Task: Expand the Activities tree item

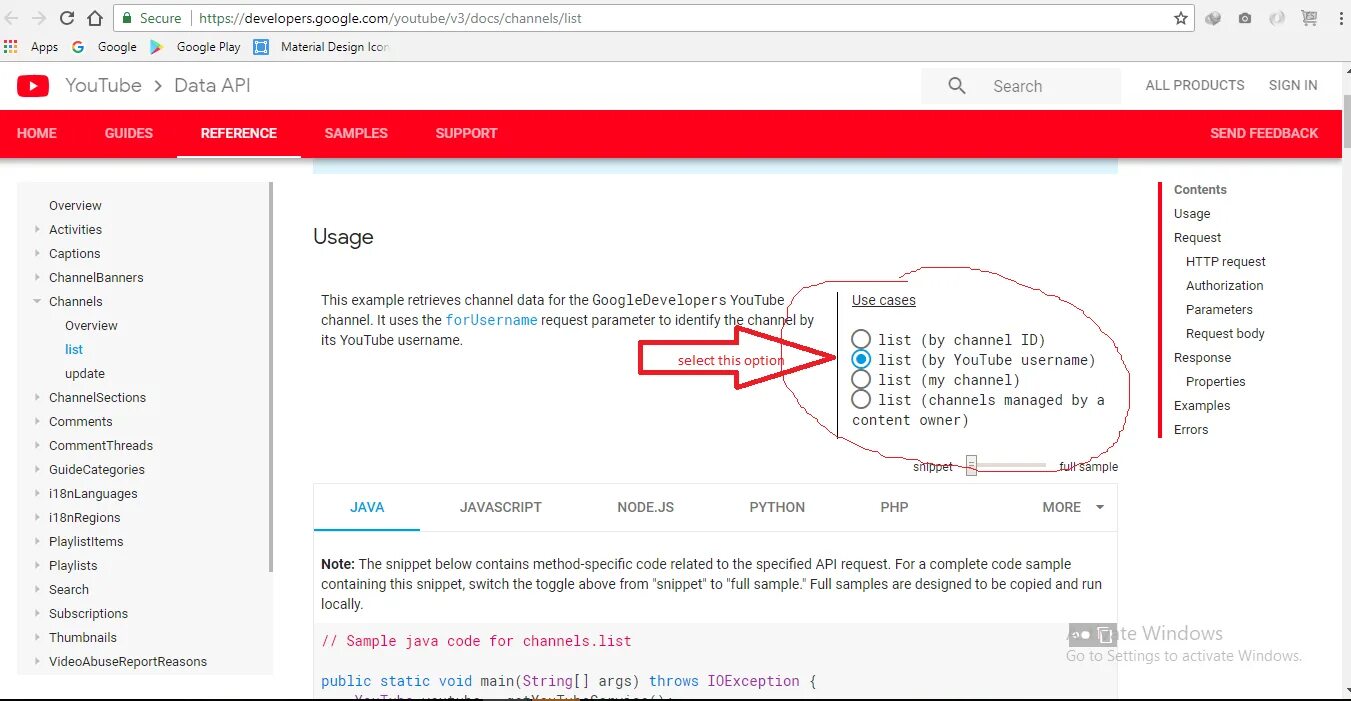Action: [x=38, y=229]
